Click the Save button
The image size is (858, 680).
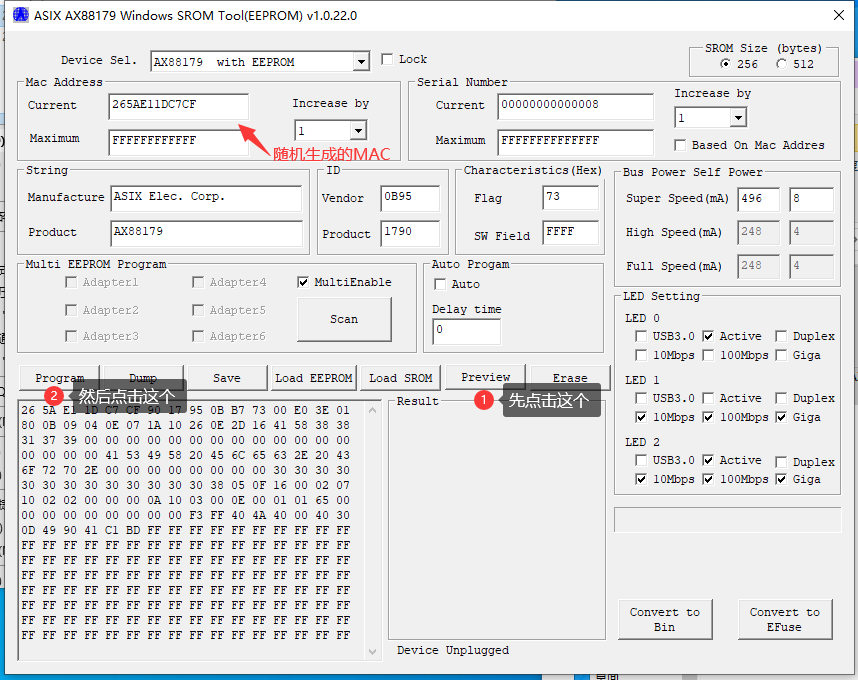227,378
